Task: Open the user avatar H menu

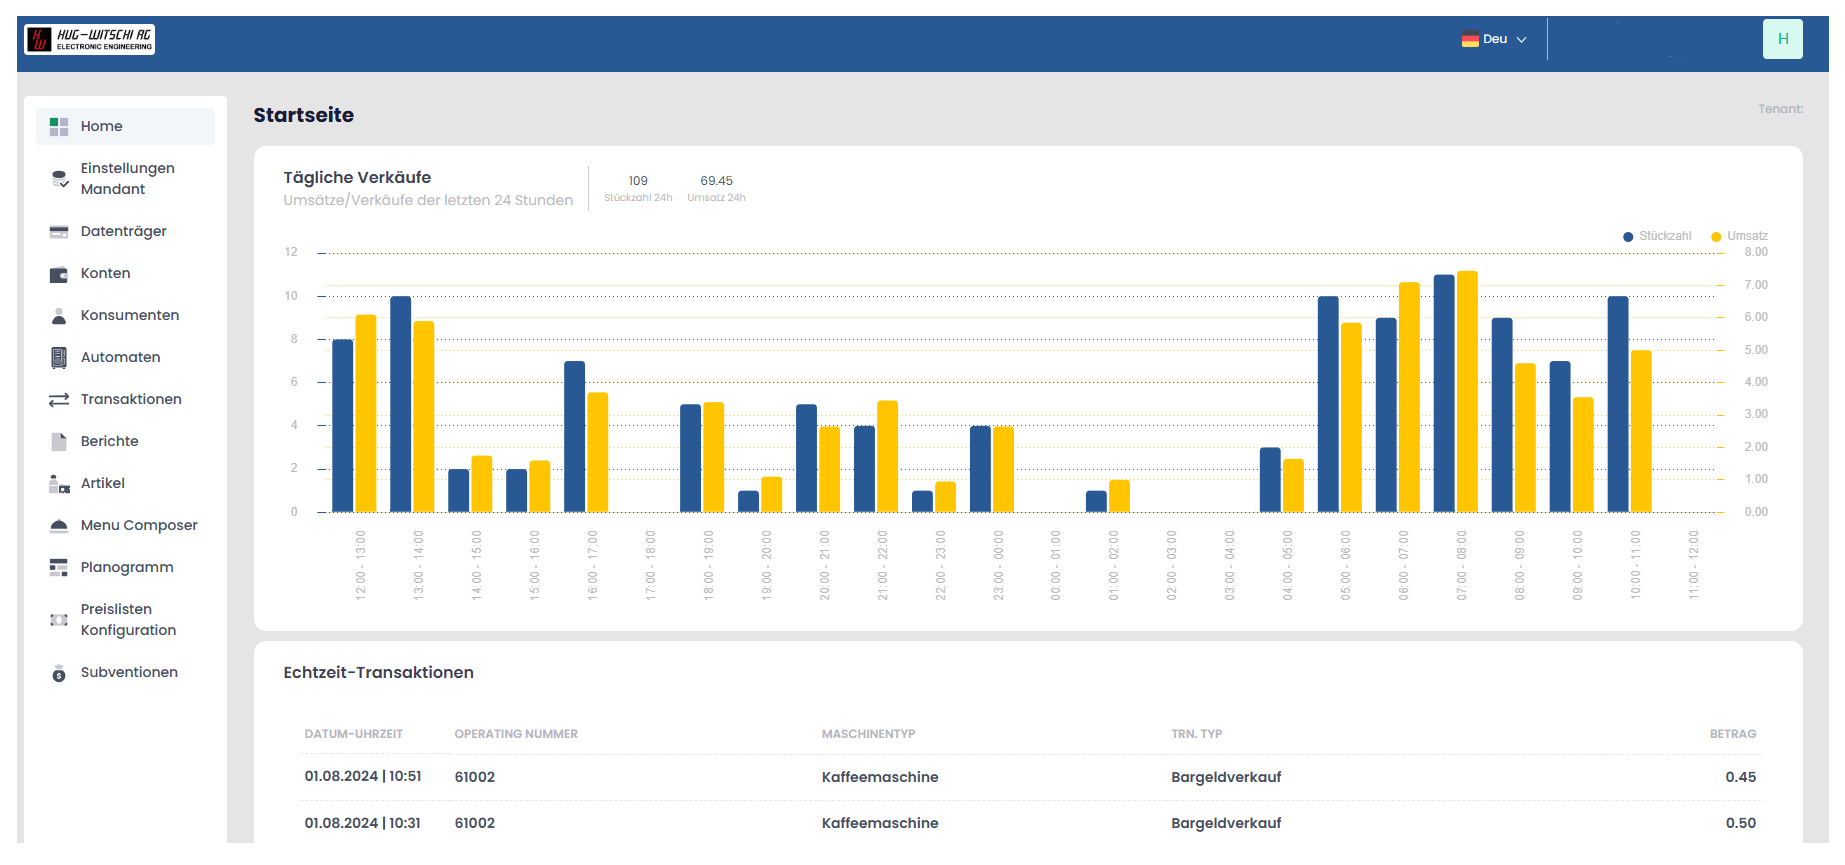Action: (1782, 40)
